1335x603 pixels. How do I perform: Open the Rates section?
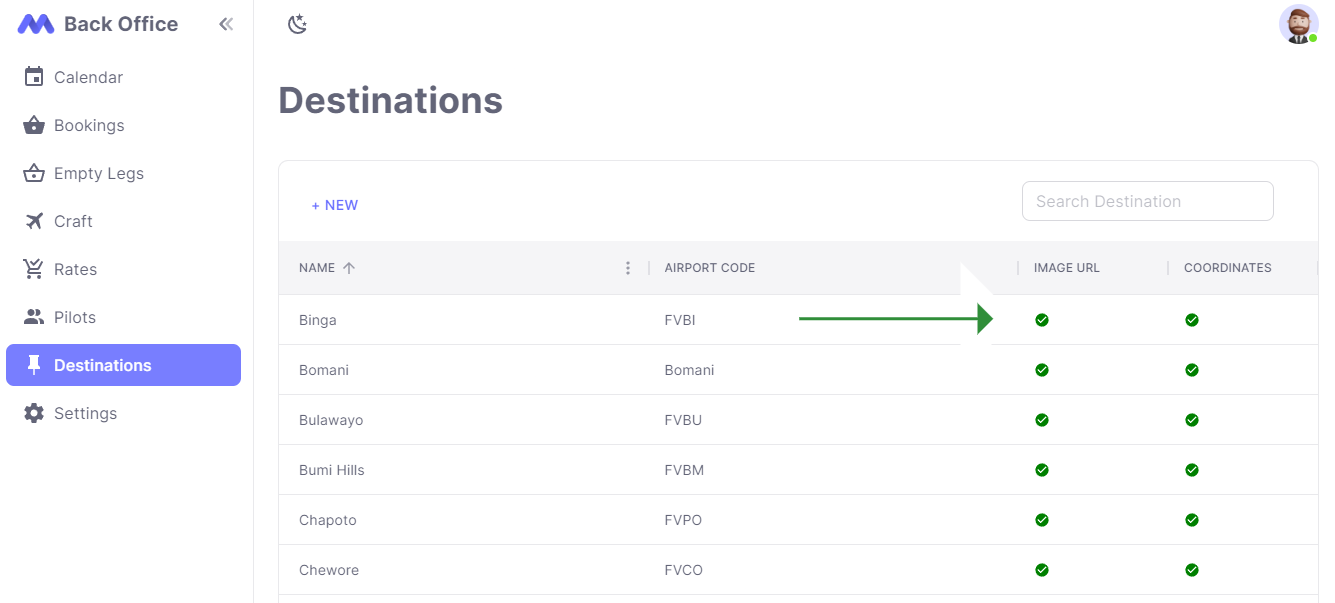pos(75,269)
